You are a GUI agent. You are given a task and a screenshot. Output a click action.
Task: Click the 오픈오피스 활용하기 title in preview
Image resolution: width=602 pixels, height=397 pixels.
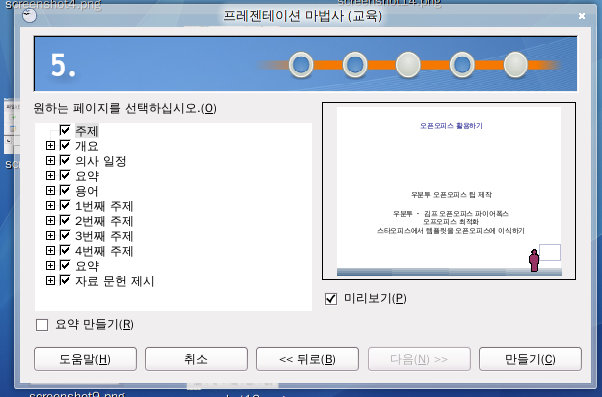(451, 126)
